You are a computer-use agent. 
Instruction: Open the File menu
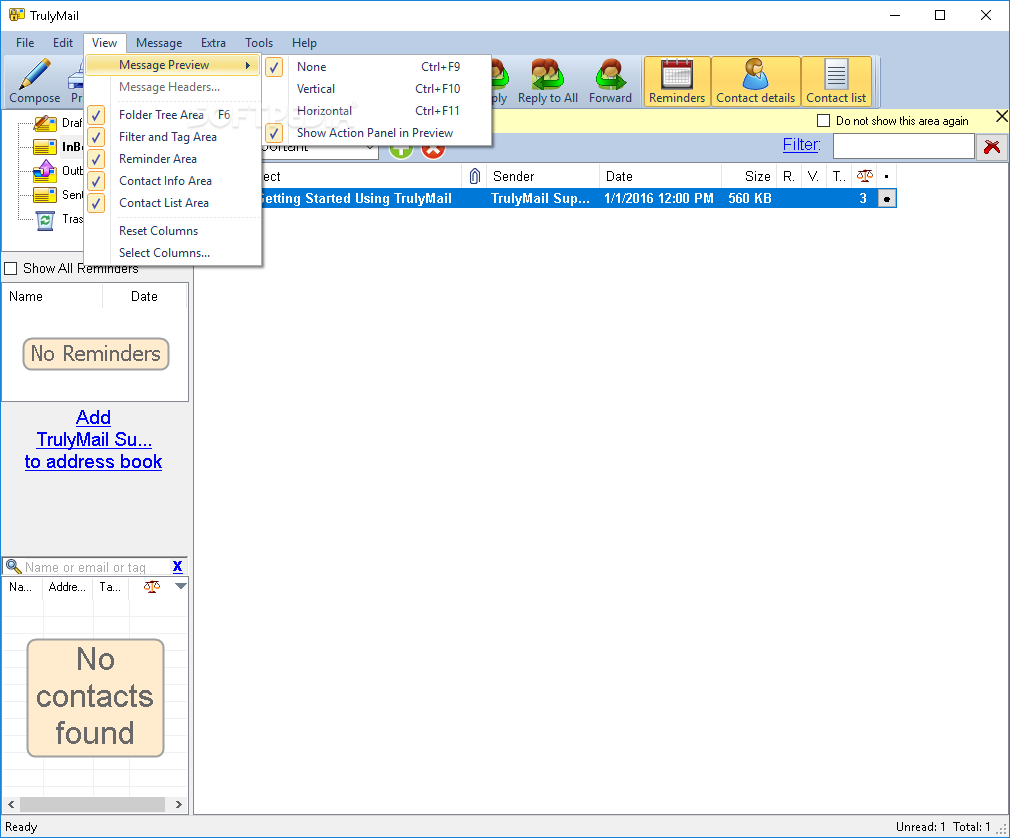coord(25,43)
